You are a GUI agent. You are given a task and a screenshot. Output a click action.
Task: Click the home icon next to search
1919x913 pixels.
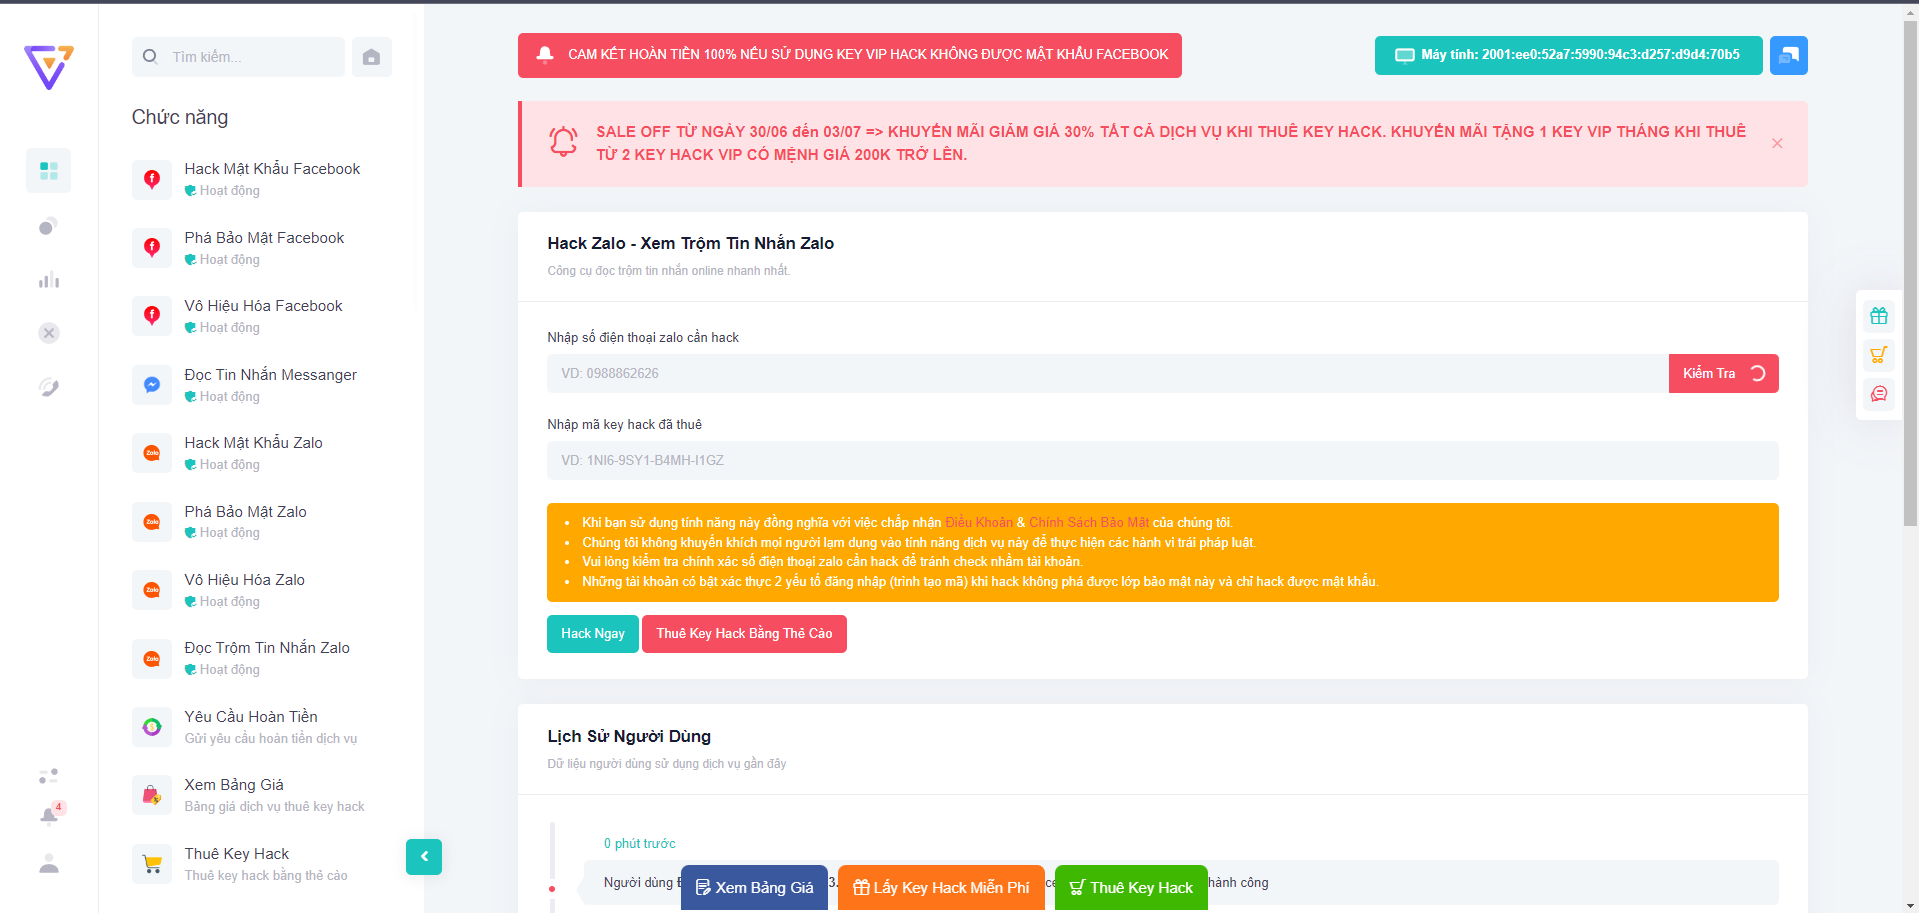[x=372, y=57]
